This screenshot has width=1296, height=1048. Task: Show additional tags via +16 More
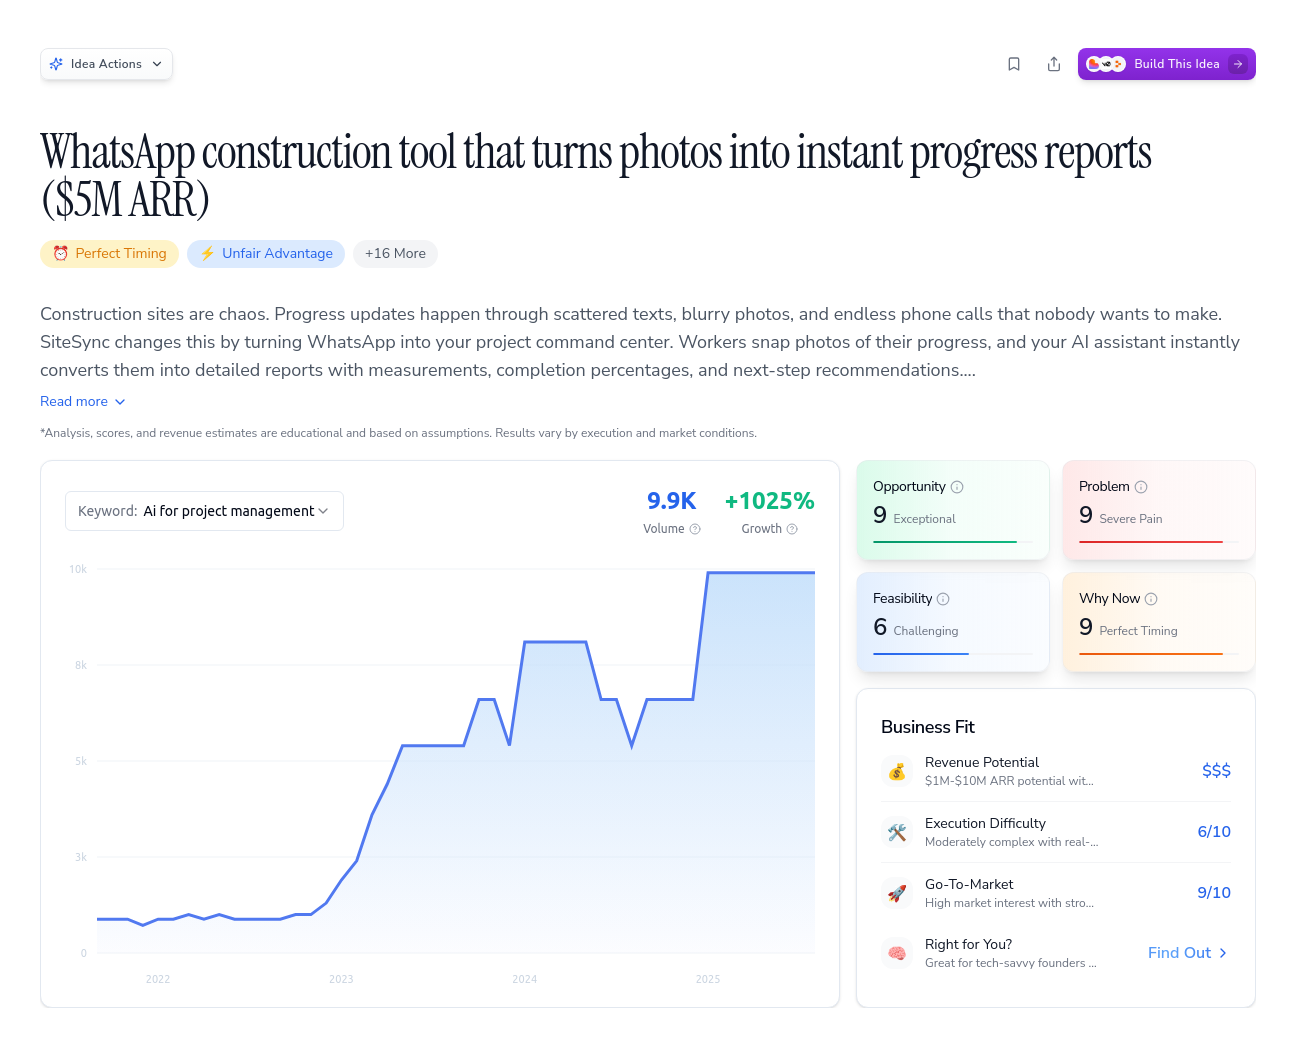[395, 253]
